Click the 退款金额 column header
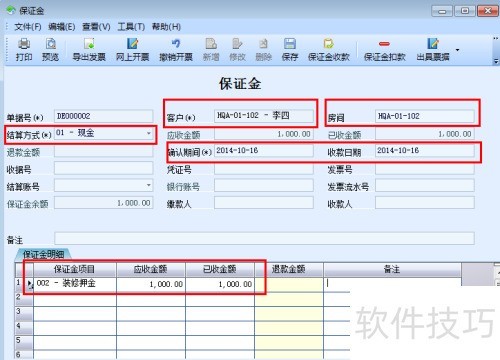The image size is (500, 360). click(x=289, y=269)
